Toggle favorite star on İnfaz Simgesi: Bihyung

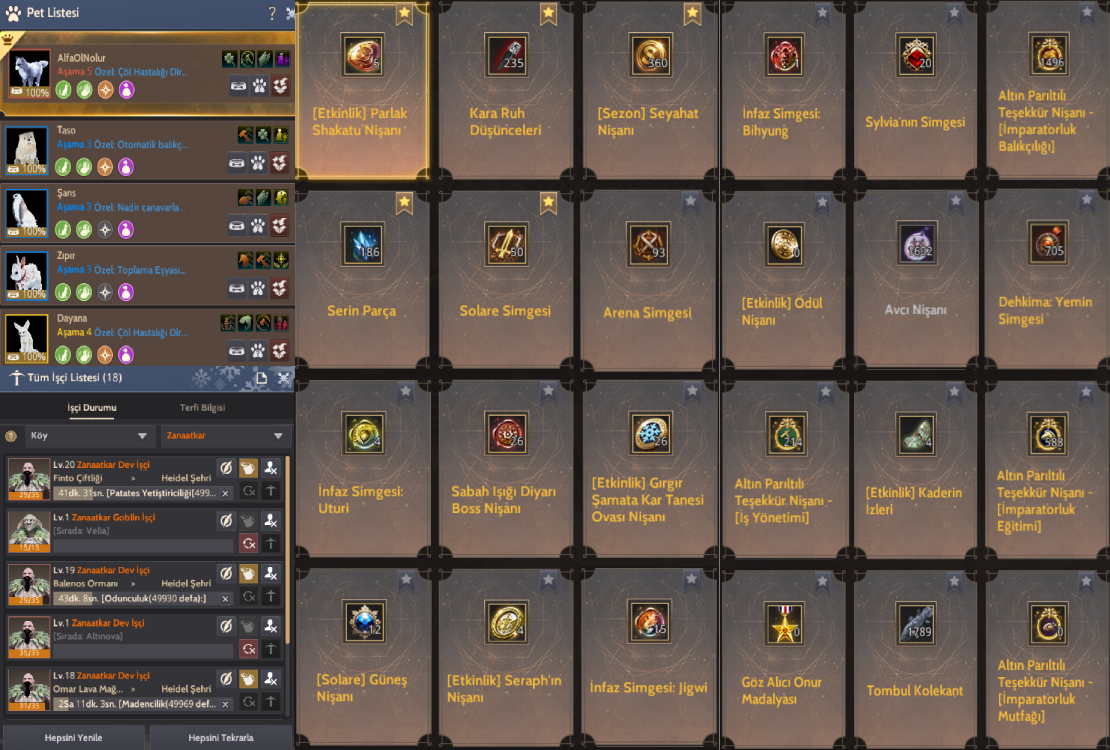(822, 12)
